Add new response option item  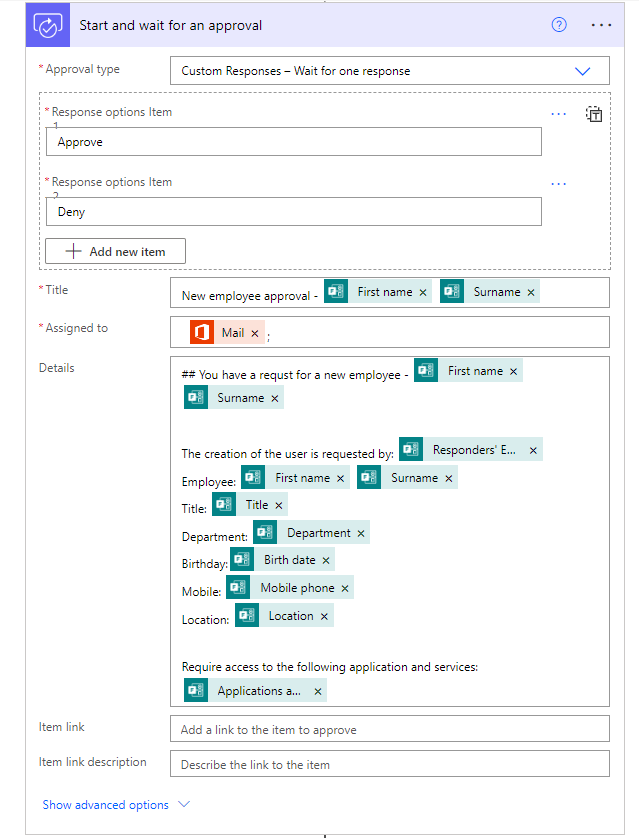coord(115,251)
